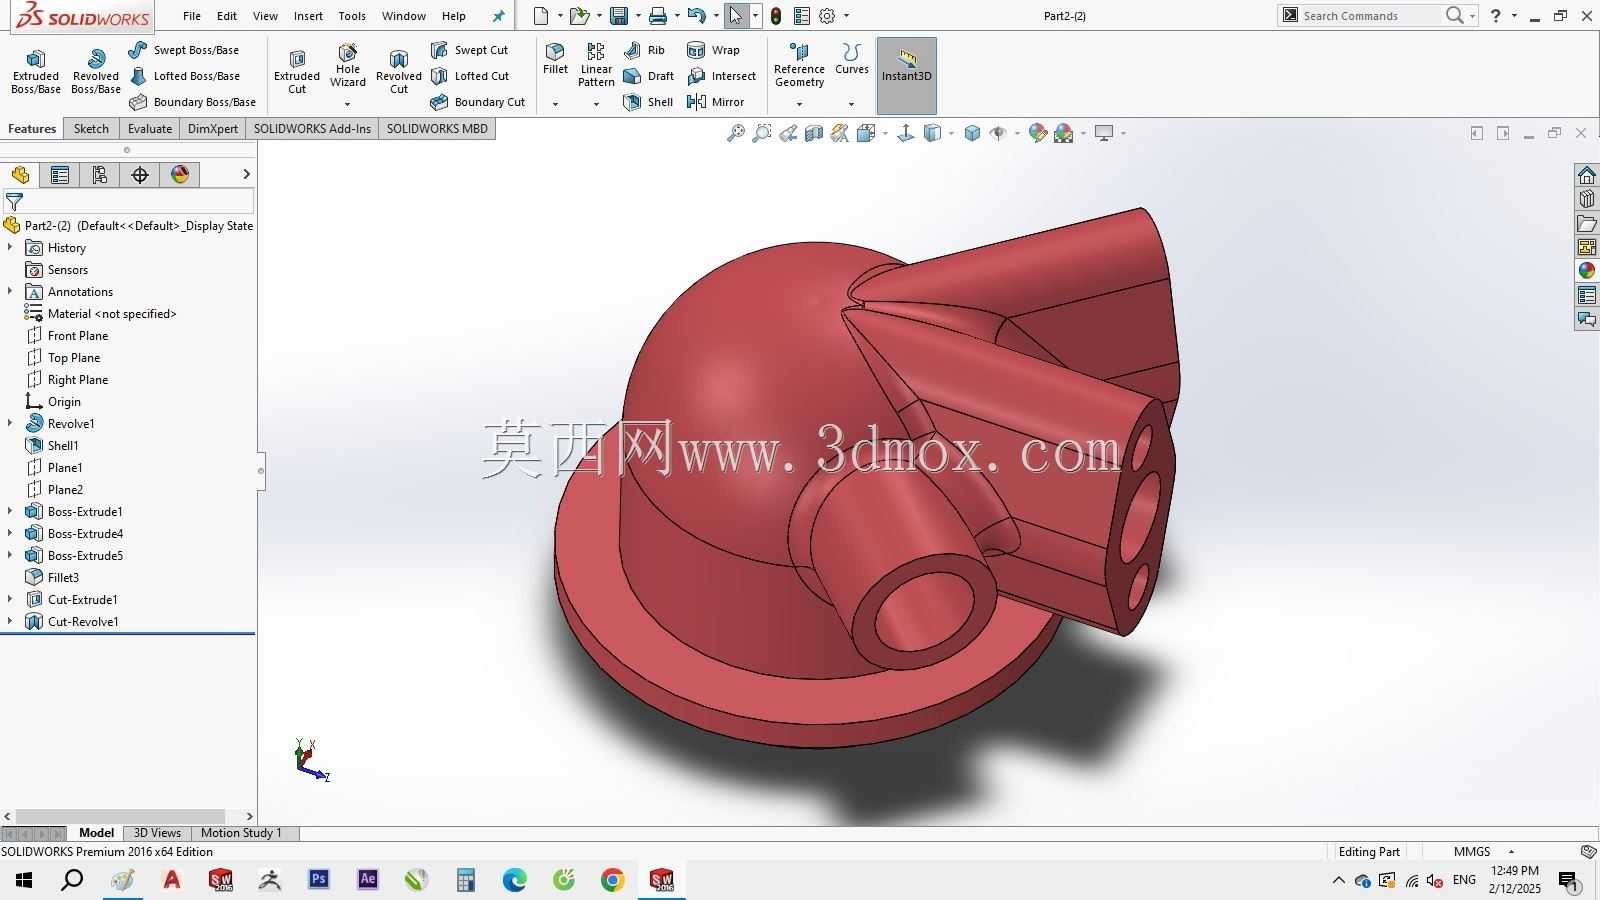Choose the Linear Pattern tool

596,65
